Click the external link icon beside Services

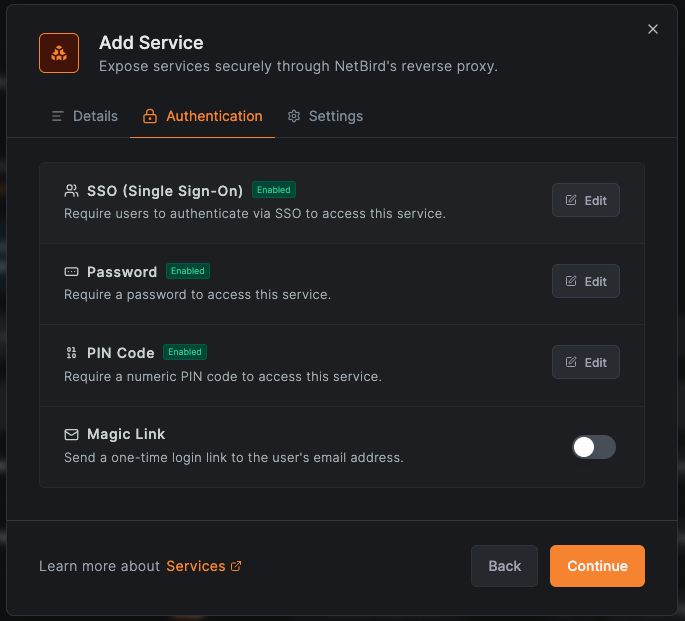click(236, 566)
